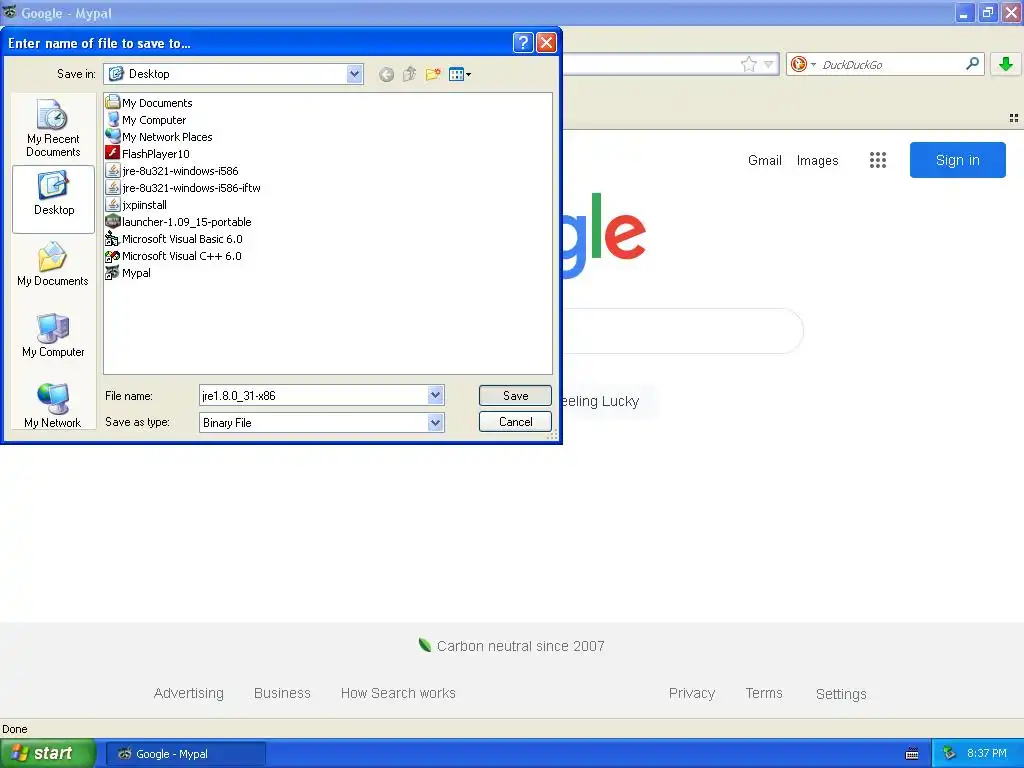This screenshot has height=768, width=1024.
Task: Click the Google Sign in button
Action: [957, 160]
